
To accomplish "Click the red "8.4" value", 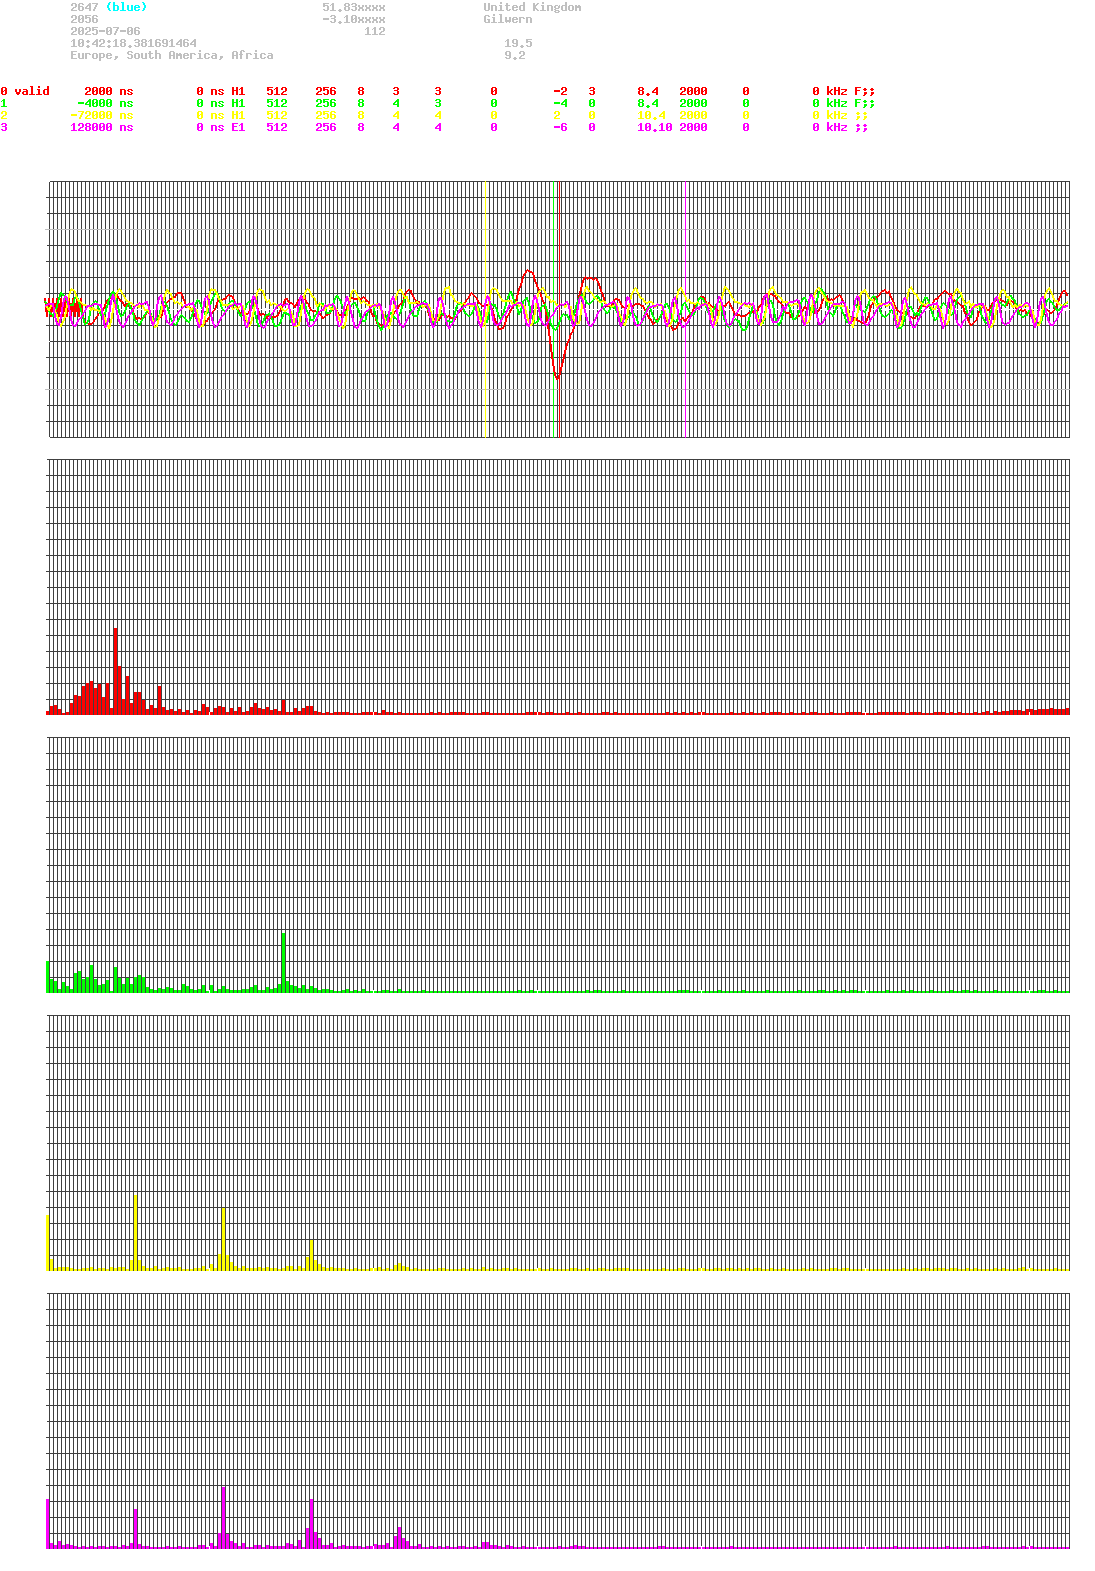I will coord(648,91).
